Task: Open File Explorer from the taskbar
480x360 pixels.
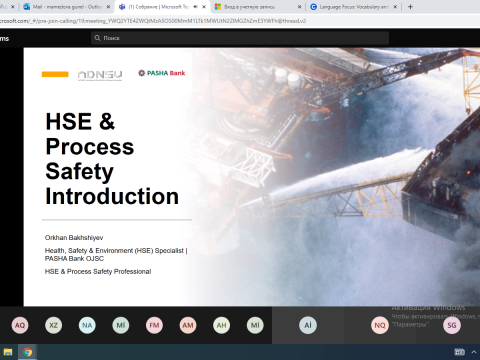Action: click(8, 352)
